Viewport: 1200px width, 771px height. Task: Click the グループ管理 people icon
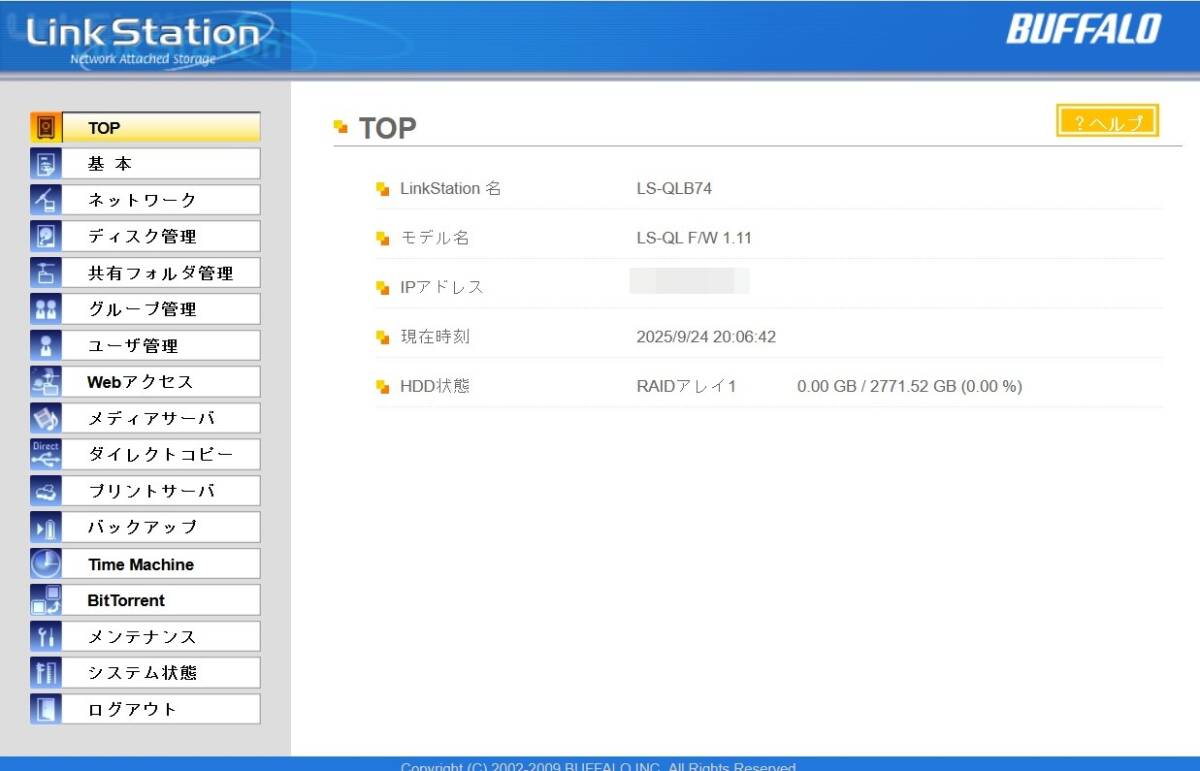tap(46, 309)
